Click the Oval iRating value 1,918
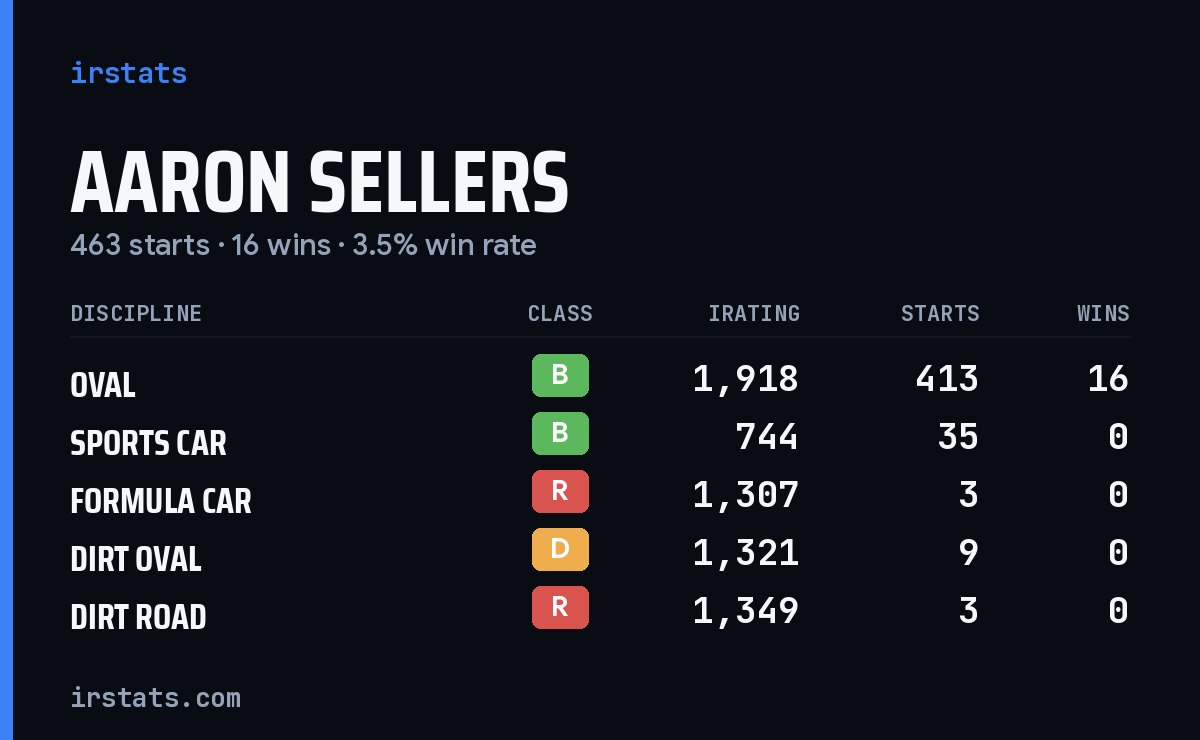Screen dimensions: 1200x740 coord(746,378)
